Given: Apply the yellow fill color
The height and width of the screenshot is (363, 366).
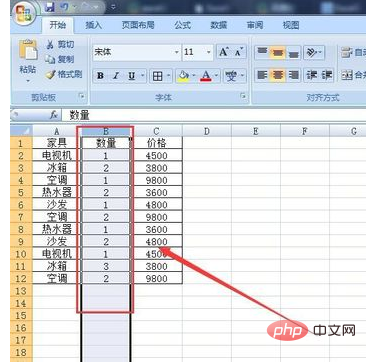Looking at the screenshot, I should (x=183, y=76).
